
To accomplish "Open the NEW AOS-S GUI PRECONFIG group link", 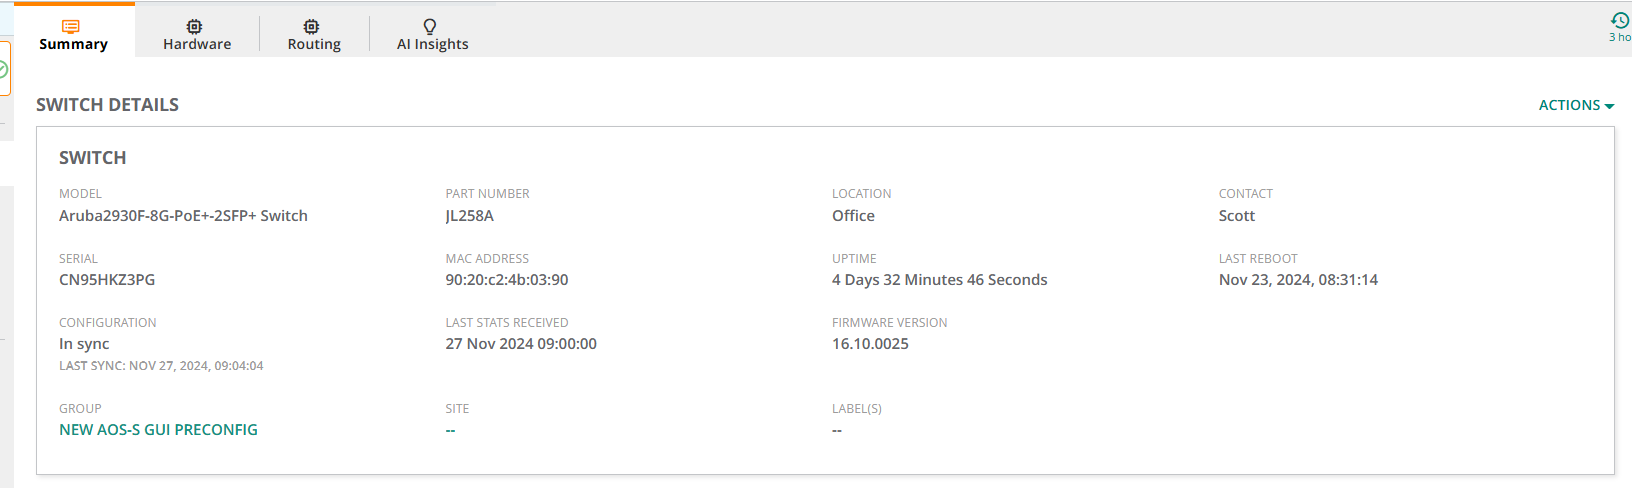I will (158, 430).
